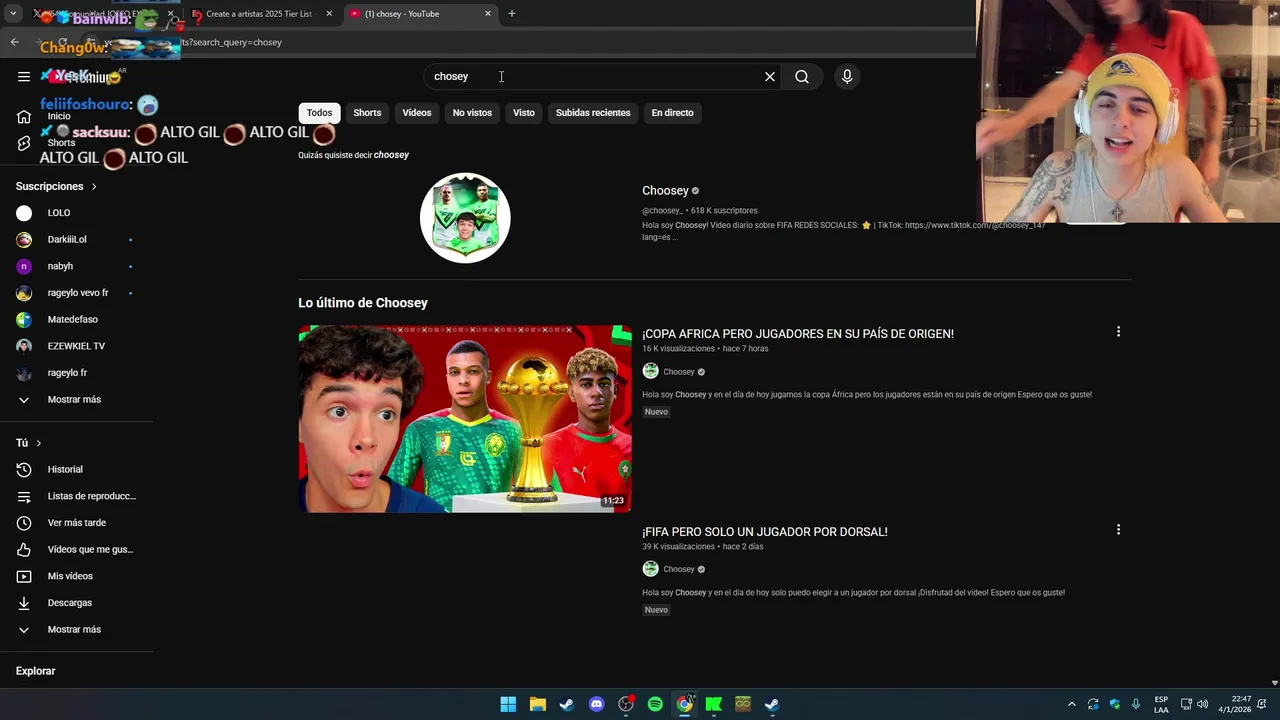Open volume control in system tray
Image resolution: width=1280 pixels, height=720 pixels.
pos(1202,704)
